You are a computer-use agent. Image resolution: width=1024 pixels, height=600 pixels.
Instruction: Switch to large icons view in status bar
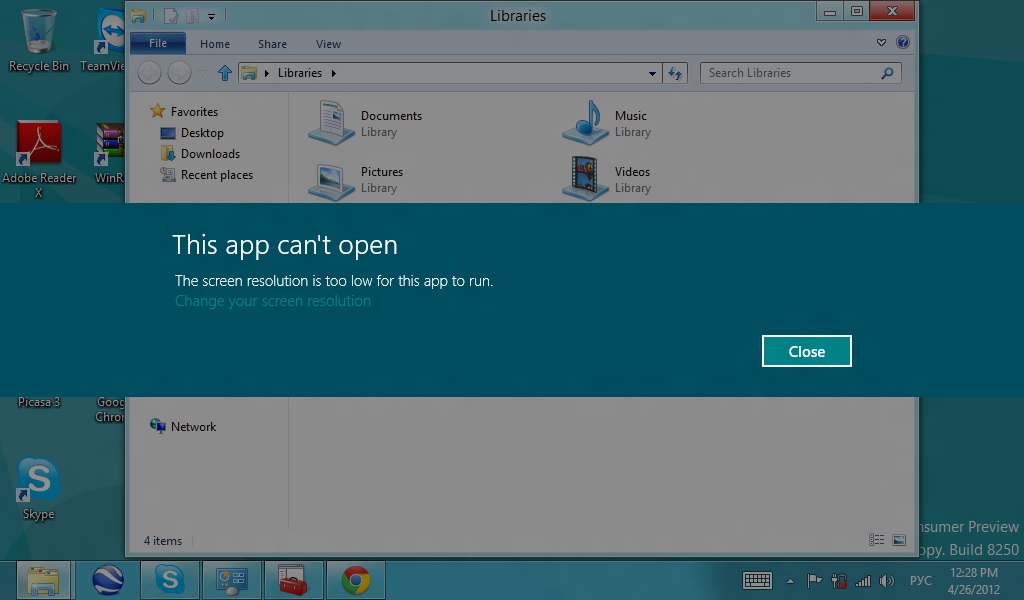tap(899, 540)
